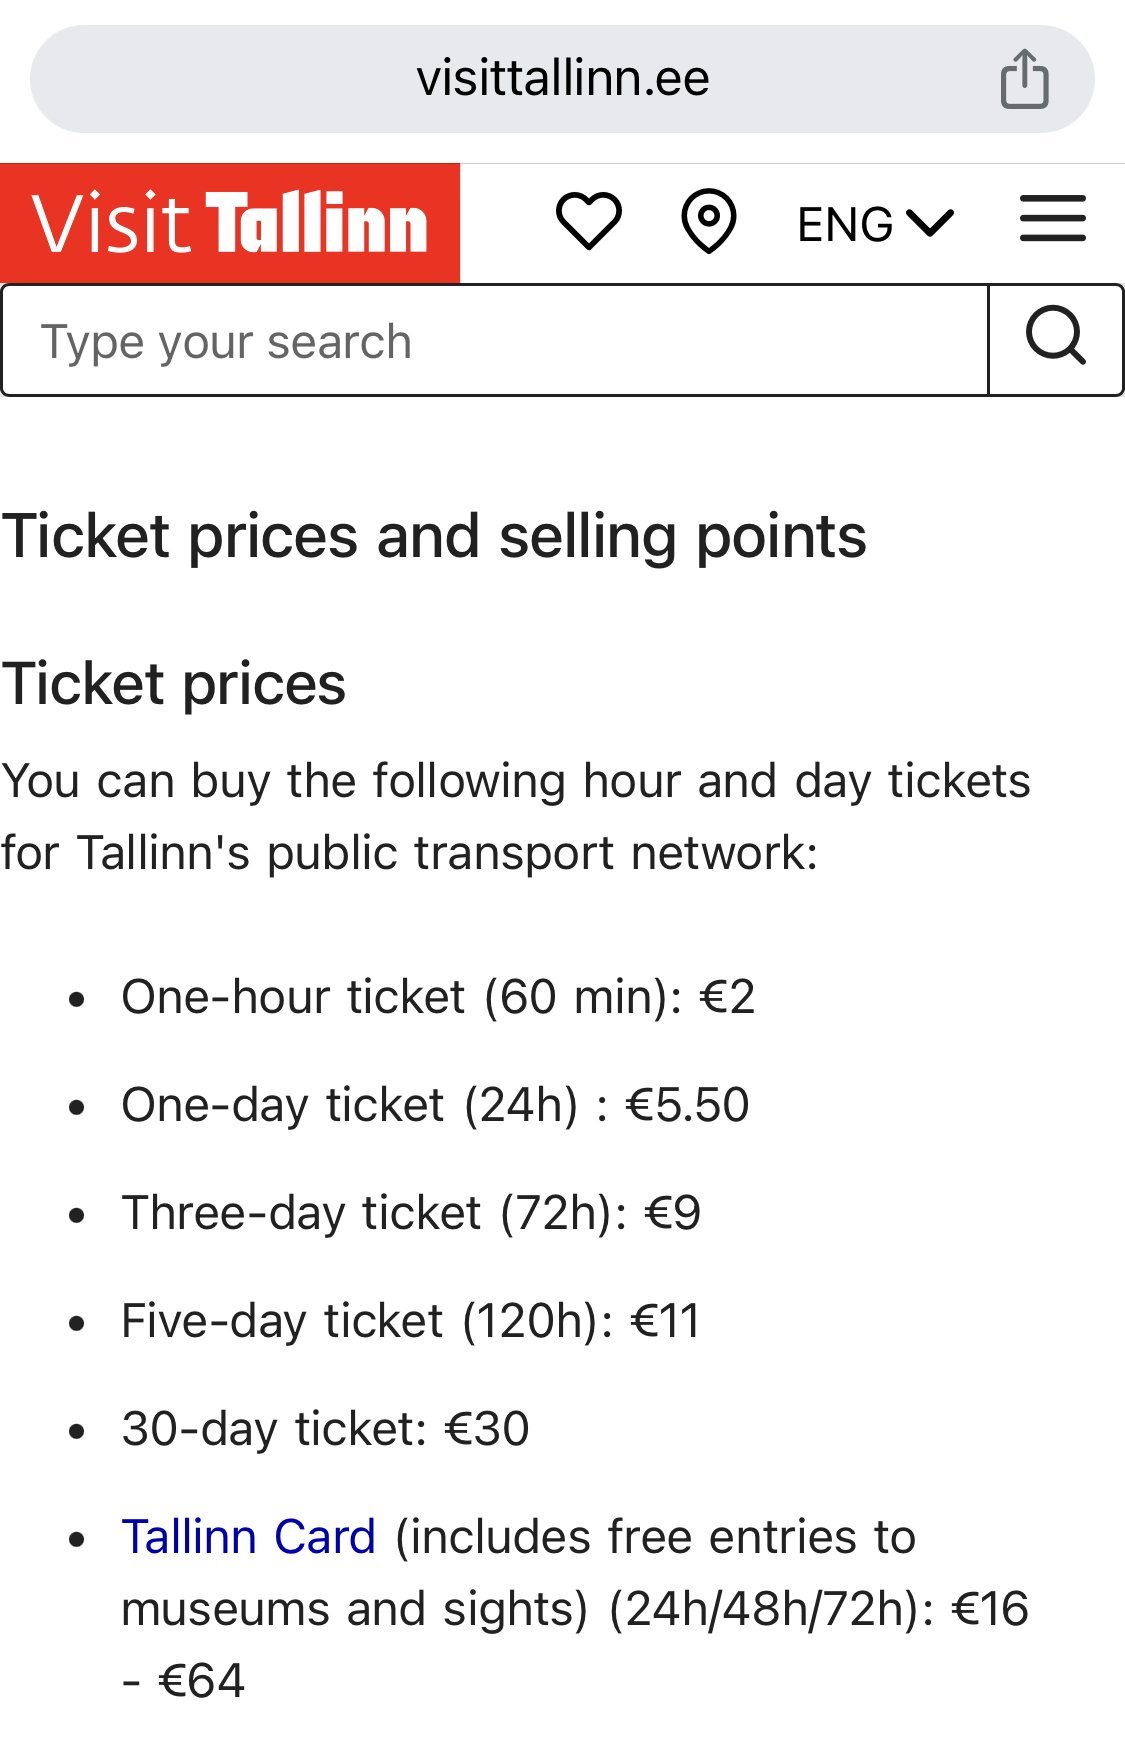Click the magnifying glass search button
The width and height of the screenshot is (1125, 1746).
click(1056, 340)
